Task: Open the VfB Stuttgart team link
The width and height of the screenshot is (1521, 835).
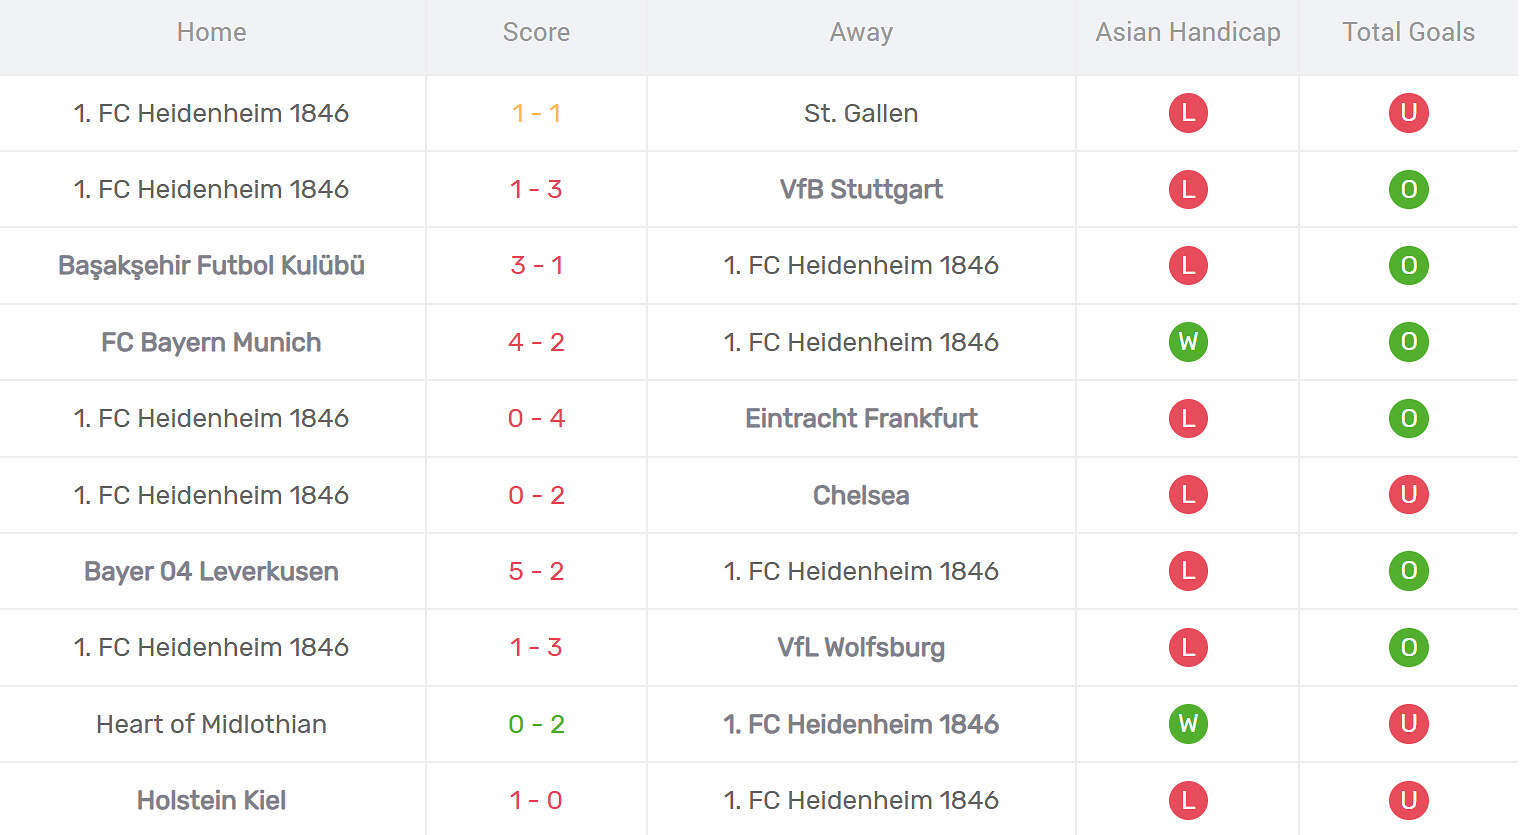Action: click(861, 189)
